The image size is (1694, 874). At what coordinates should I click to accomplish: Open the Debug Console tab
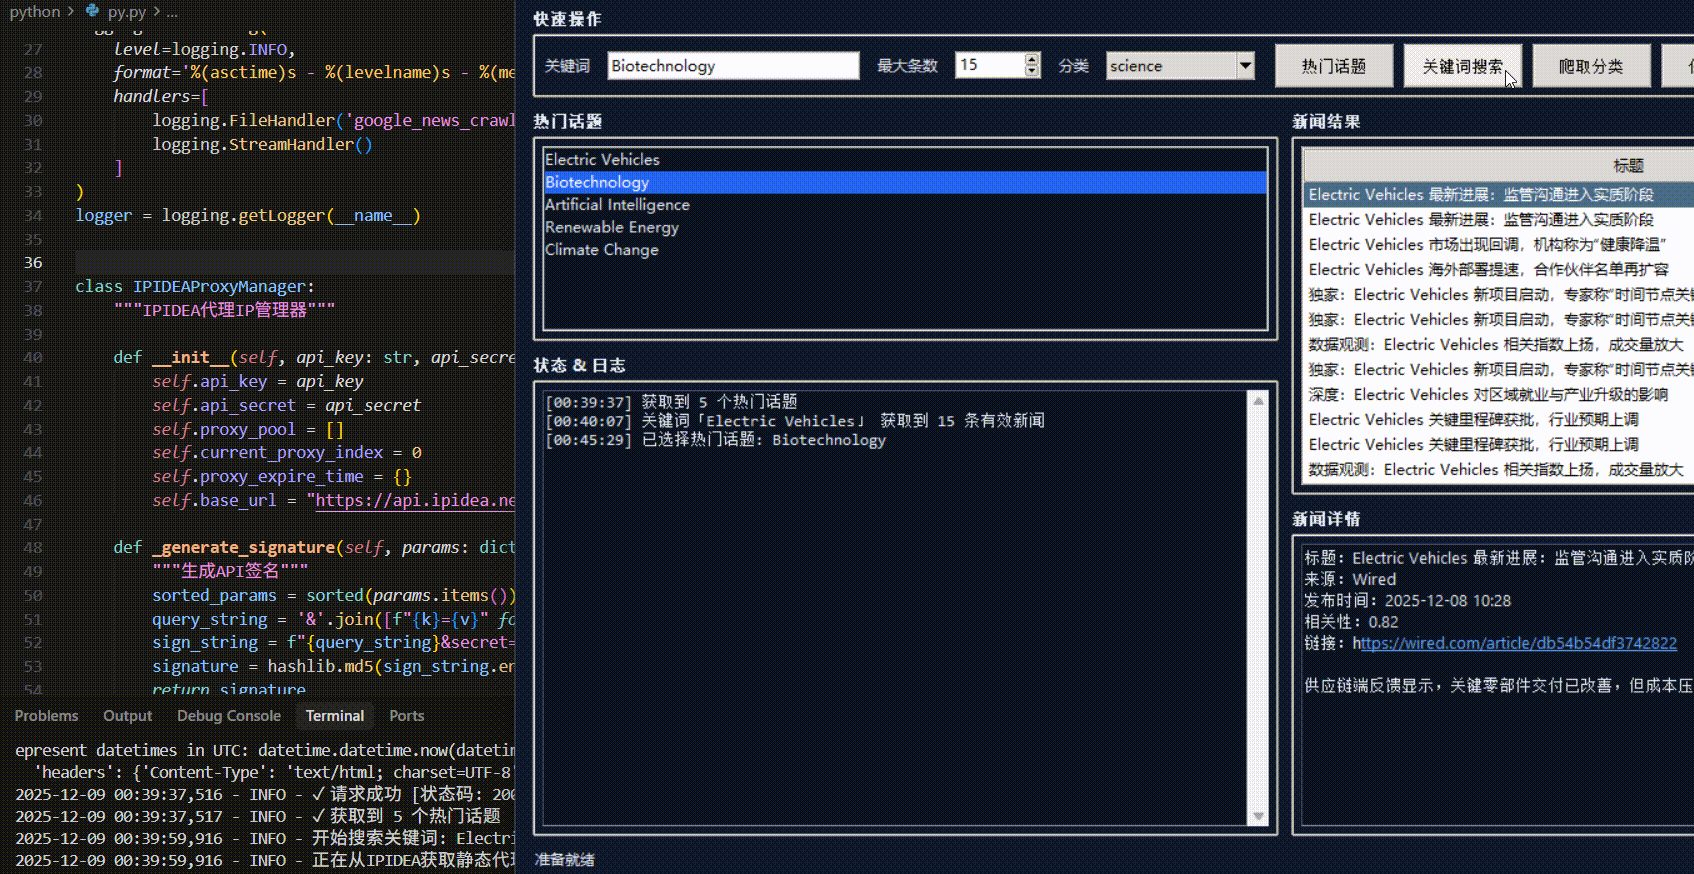pyautogui.click(x=229, y=716)
